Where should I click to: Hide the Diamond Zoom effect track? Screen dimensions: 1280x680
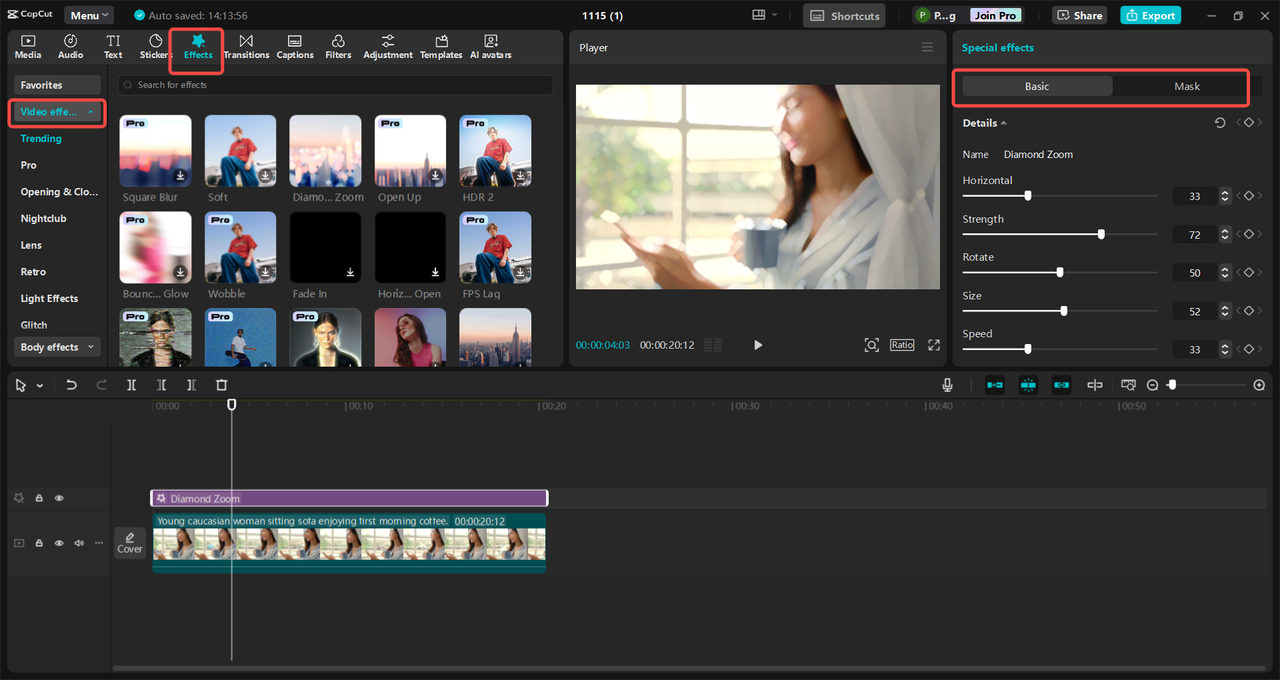pyautogui.click(x=59, y=498)
